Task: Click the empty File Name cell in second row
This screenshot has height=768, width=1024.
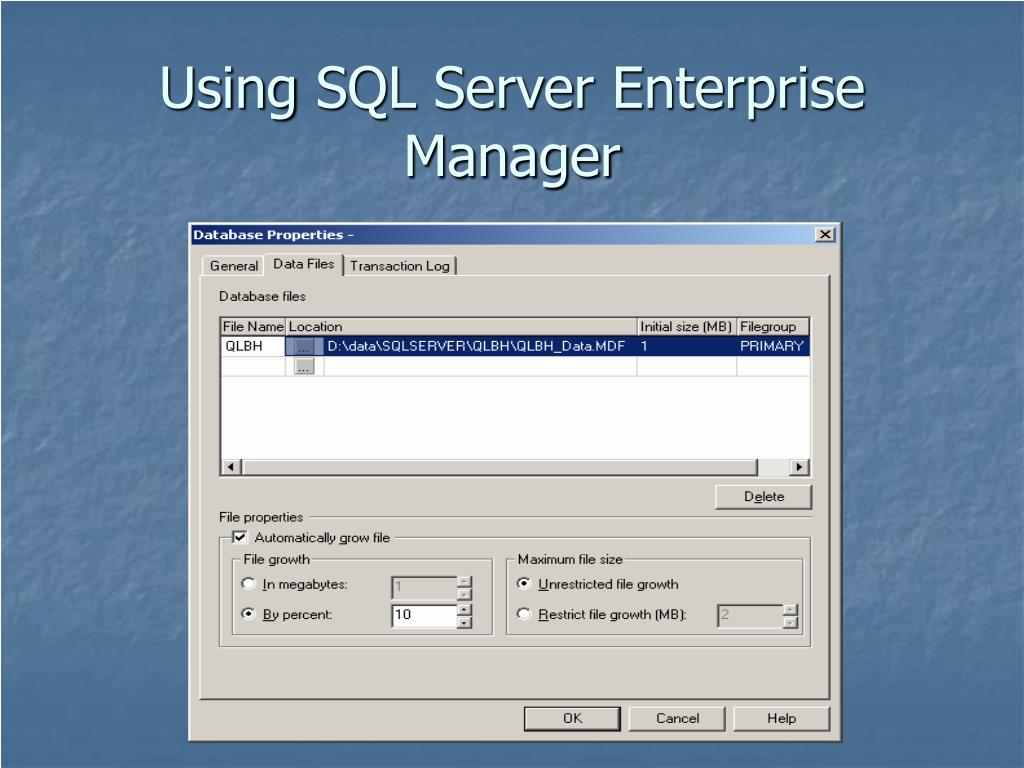Action: (253, 366)
